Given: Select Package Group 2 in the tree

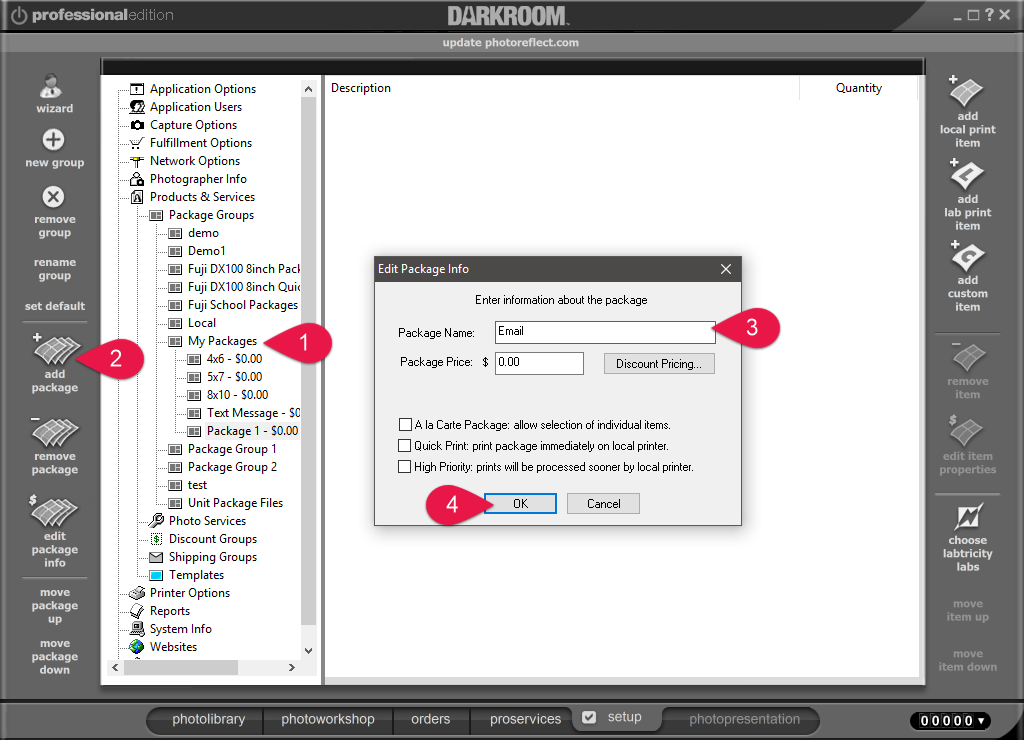Looking at the screenshot, I should point(232,467).
